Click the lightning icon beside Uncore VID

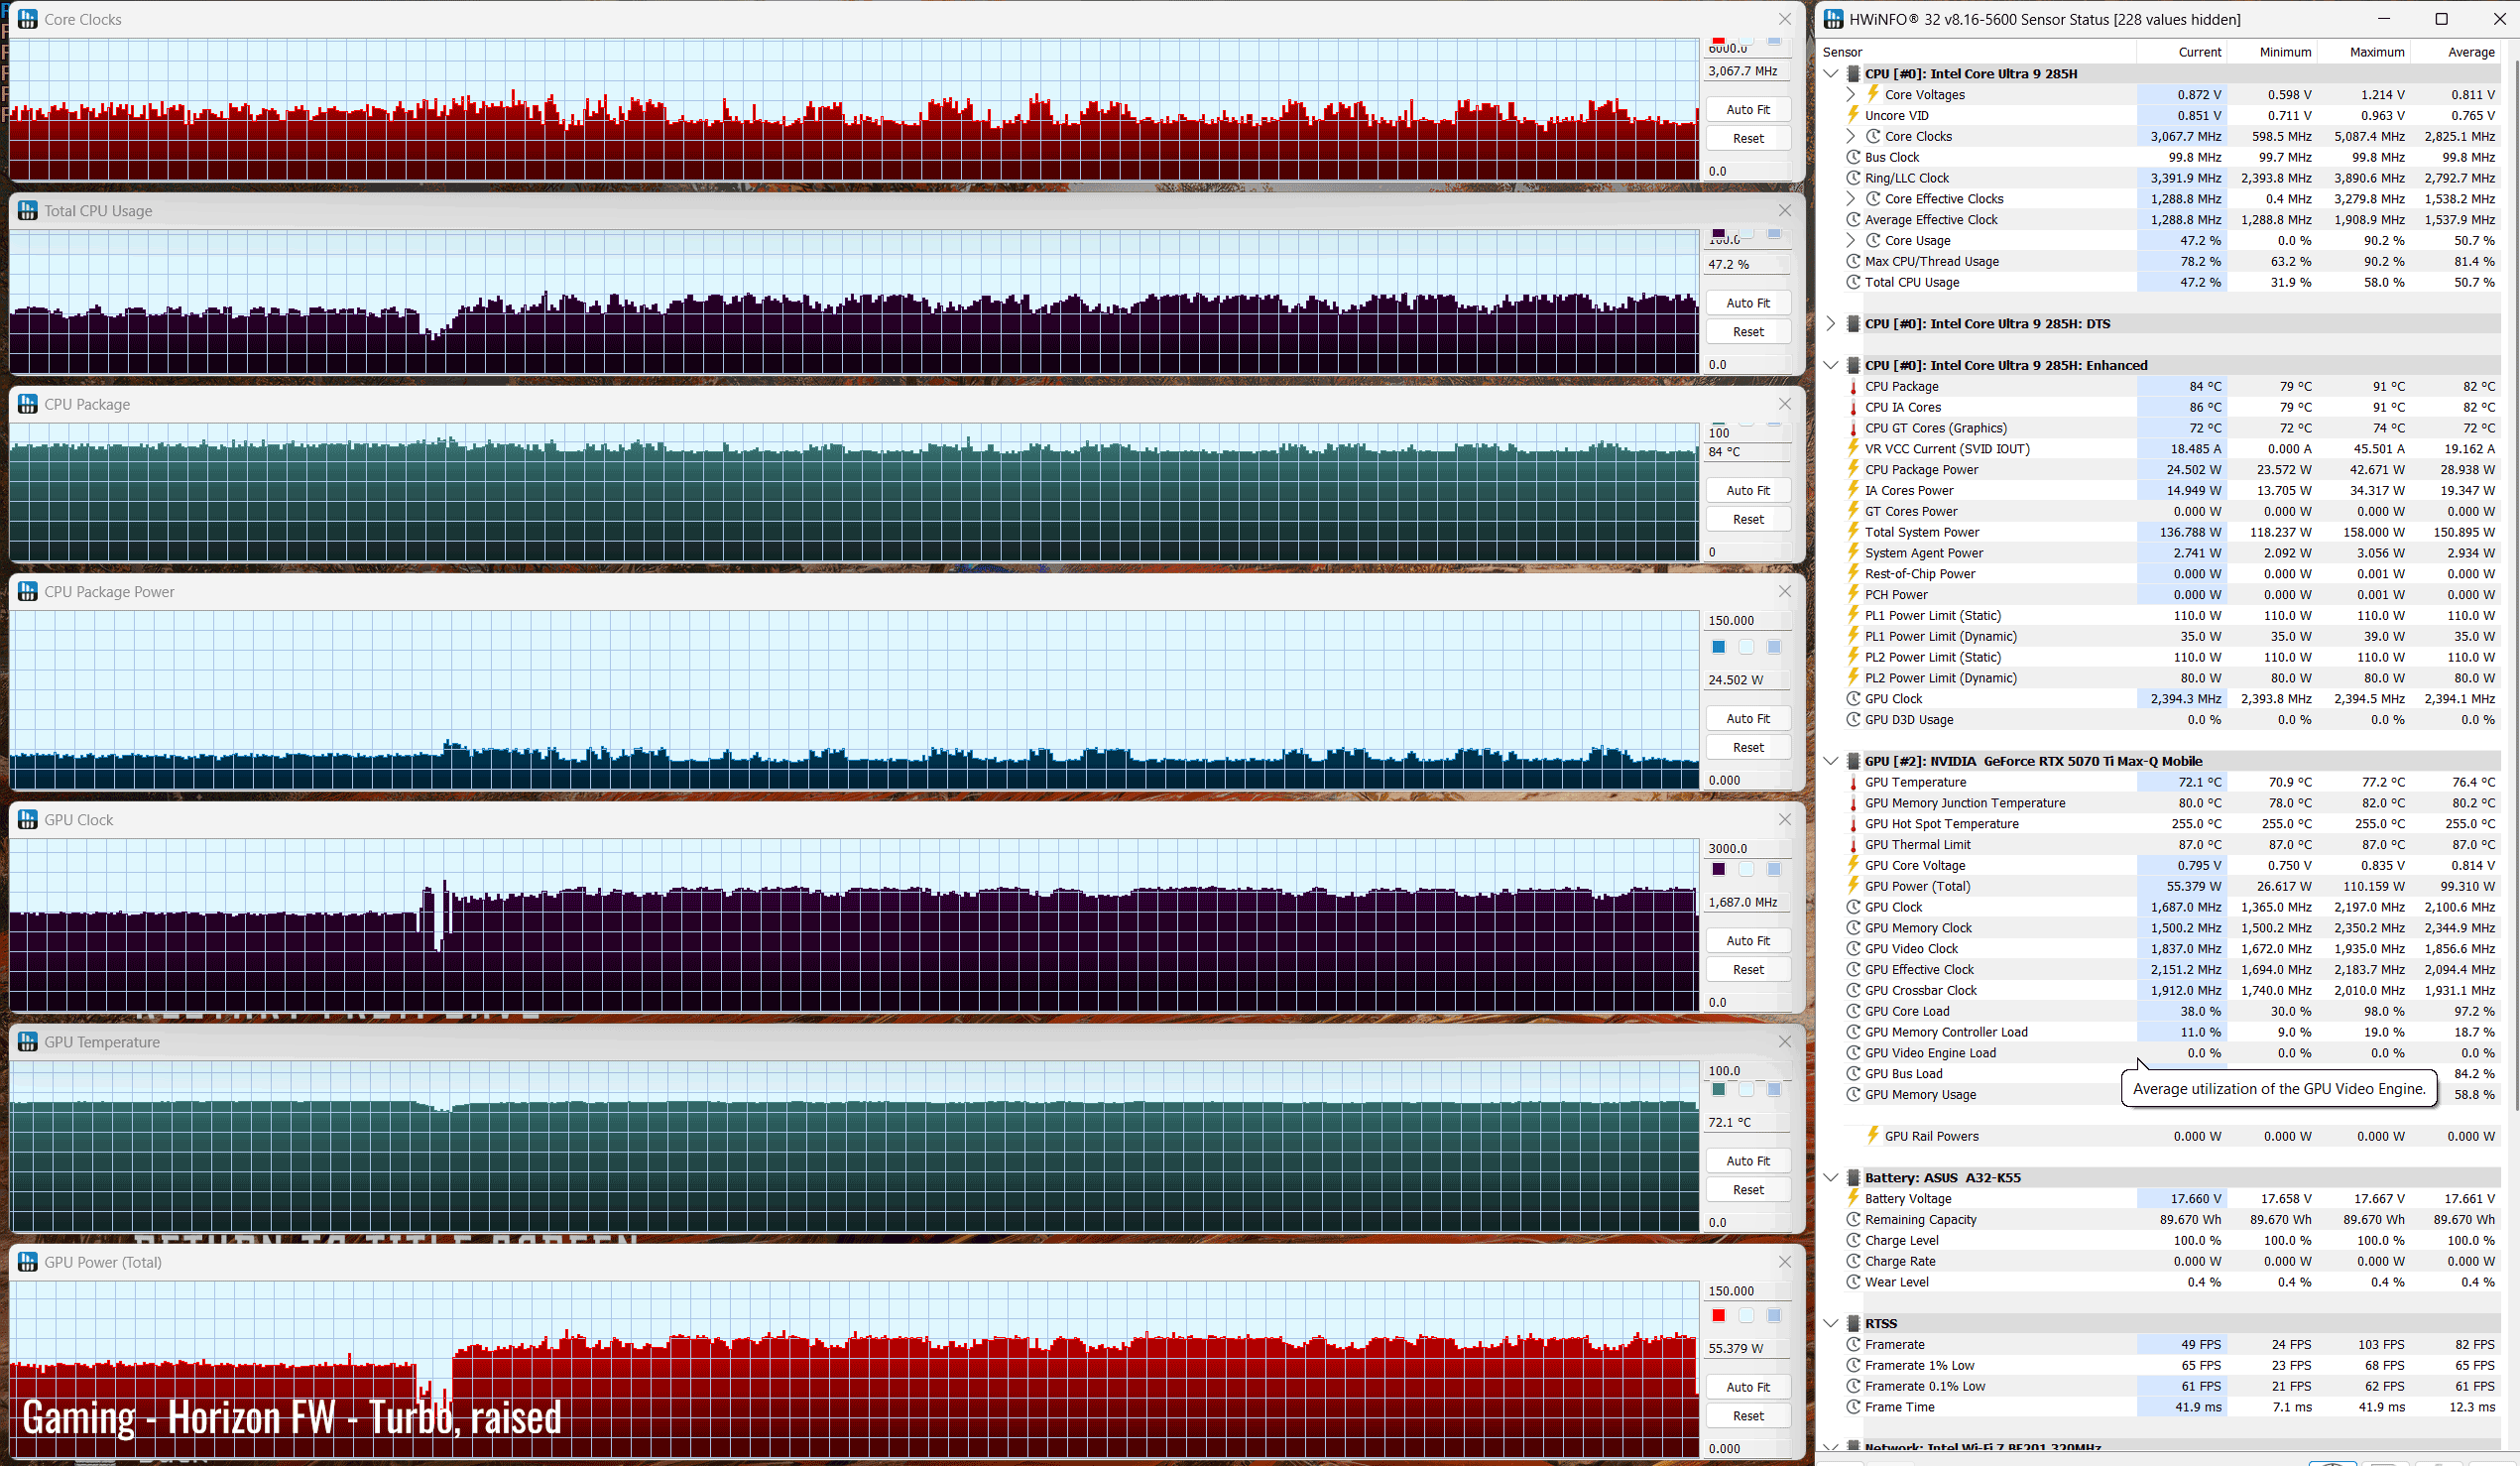1853,115
